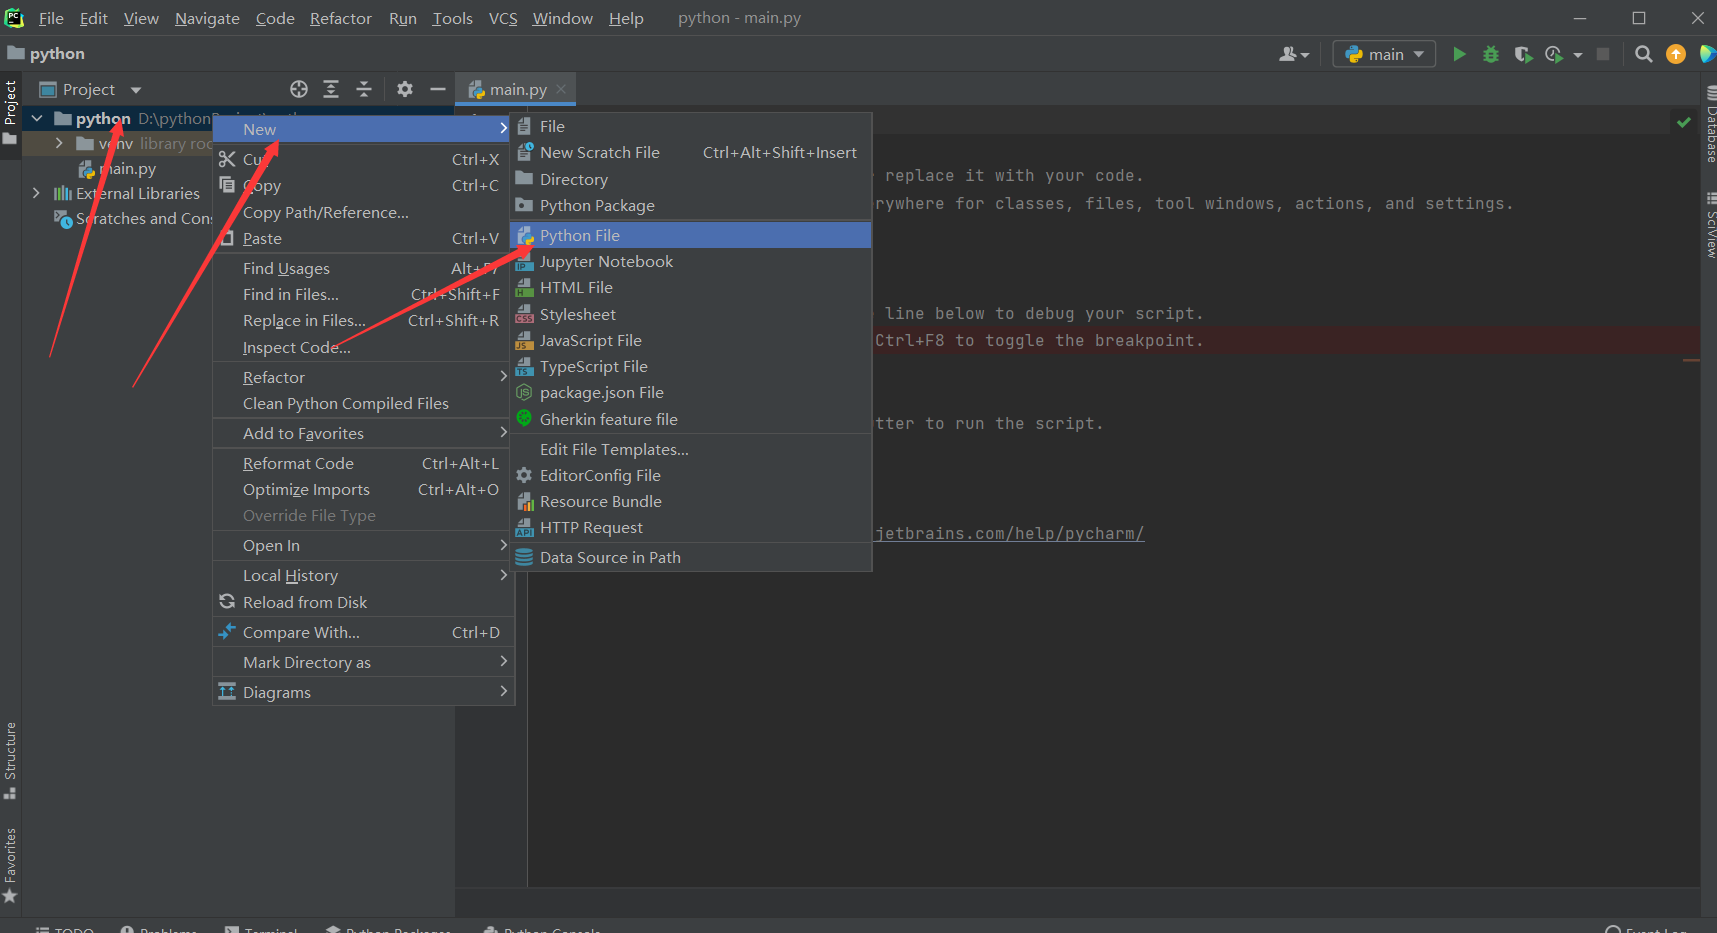Open the SciView tool window
This screenshot has height=933, width=1717.
1710,226
